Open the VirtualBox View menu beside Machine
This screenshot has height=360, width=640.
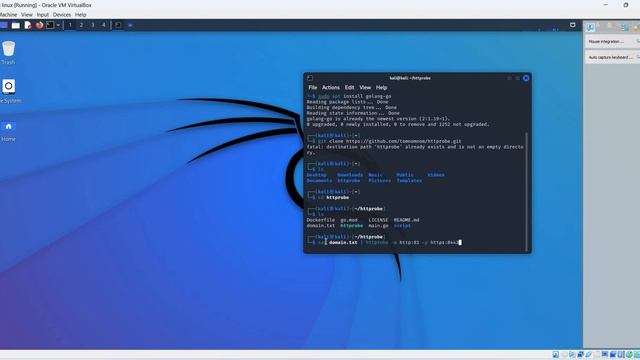click(27, 15)
